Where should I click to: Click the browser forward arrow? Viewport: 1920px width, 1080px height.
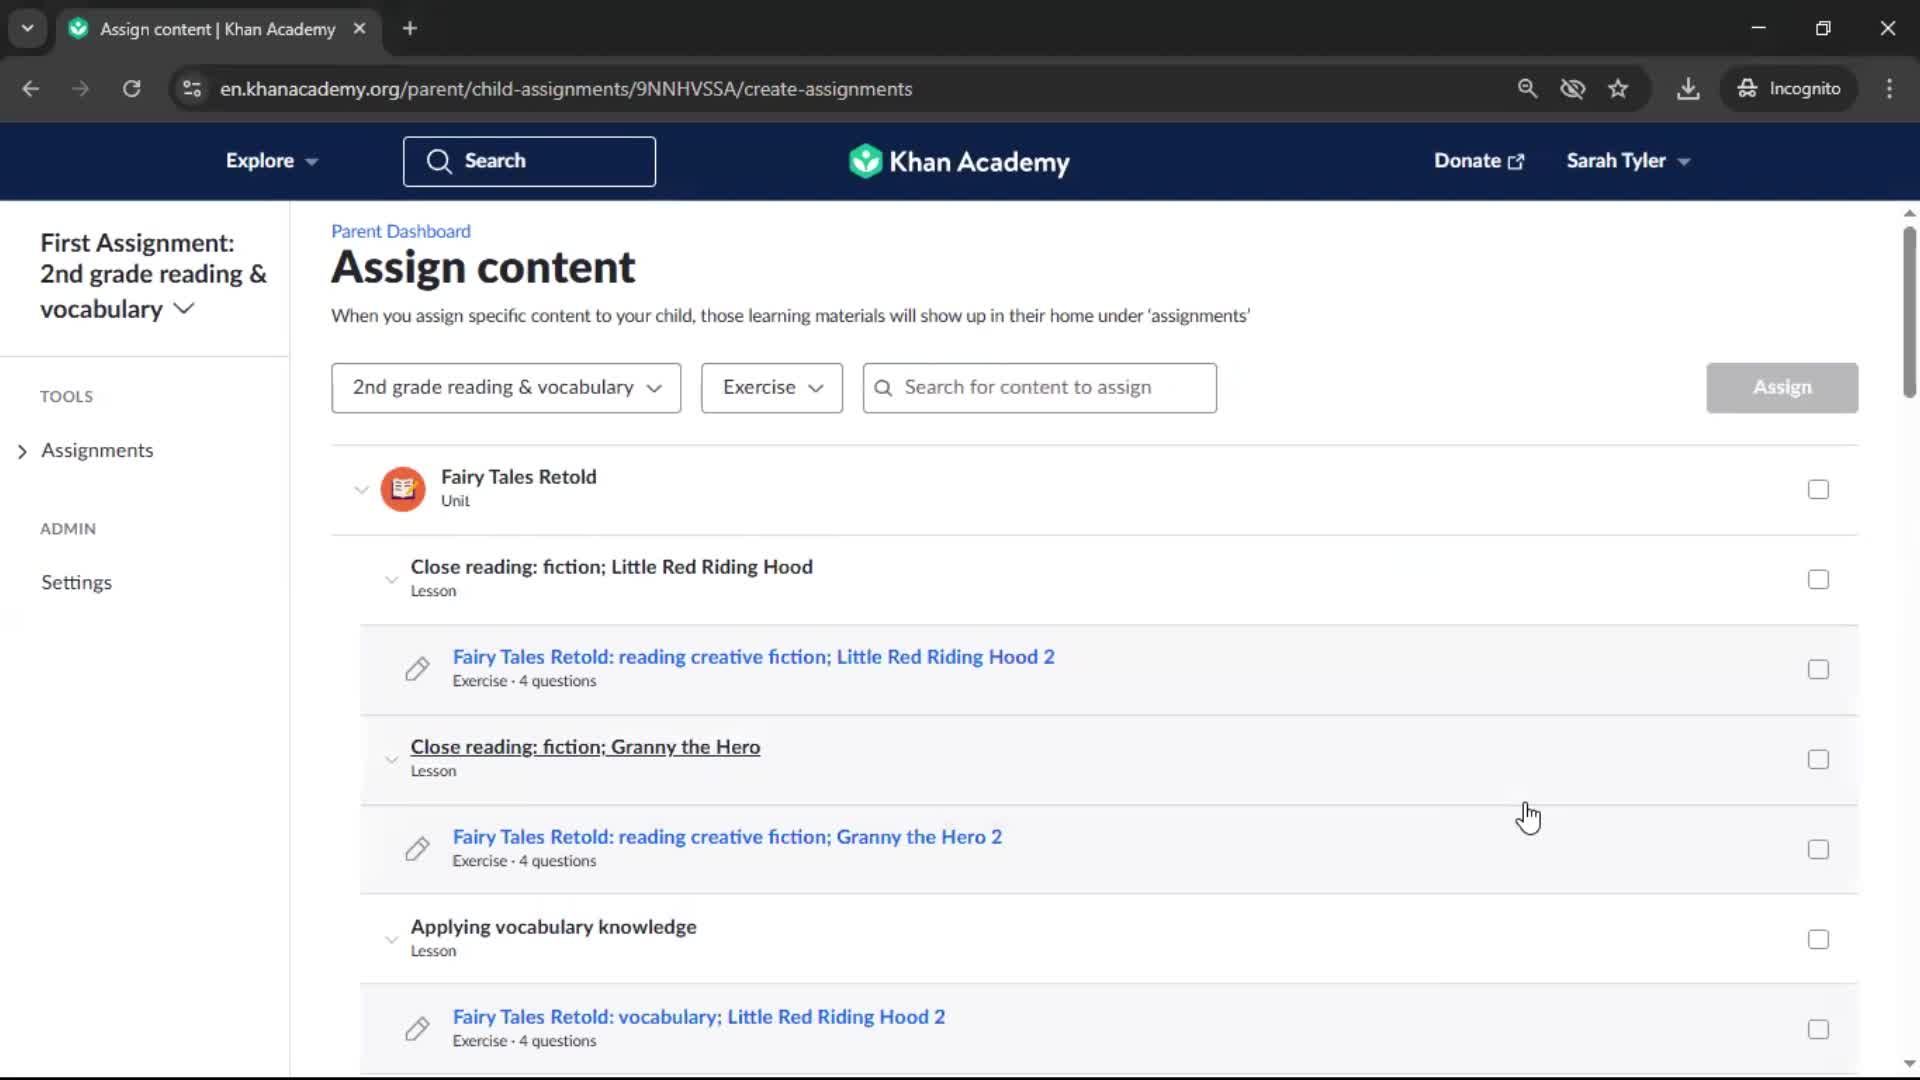pos(80,89)
